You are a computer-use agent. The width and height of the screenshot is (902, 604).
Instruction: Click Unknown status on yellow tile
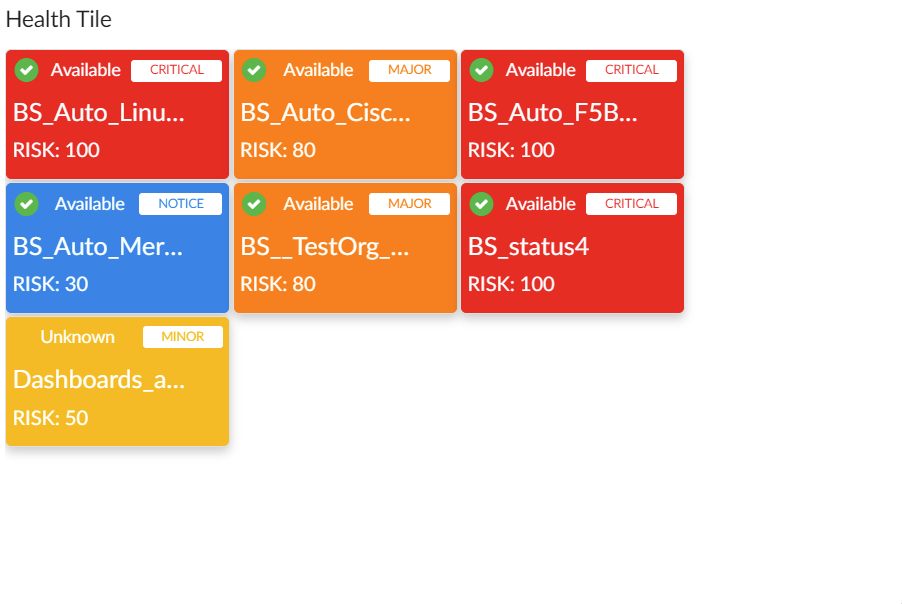click(77, 337)
